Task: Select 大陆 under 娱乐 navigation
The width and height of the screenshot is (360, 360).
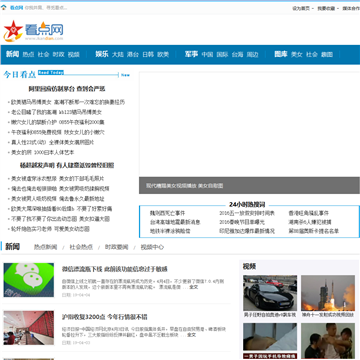Action: click(x=118, y=55)
